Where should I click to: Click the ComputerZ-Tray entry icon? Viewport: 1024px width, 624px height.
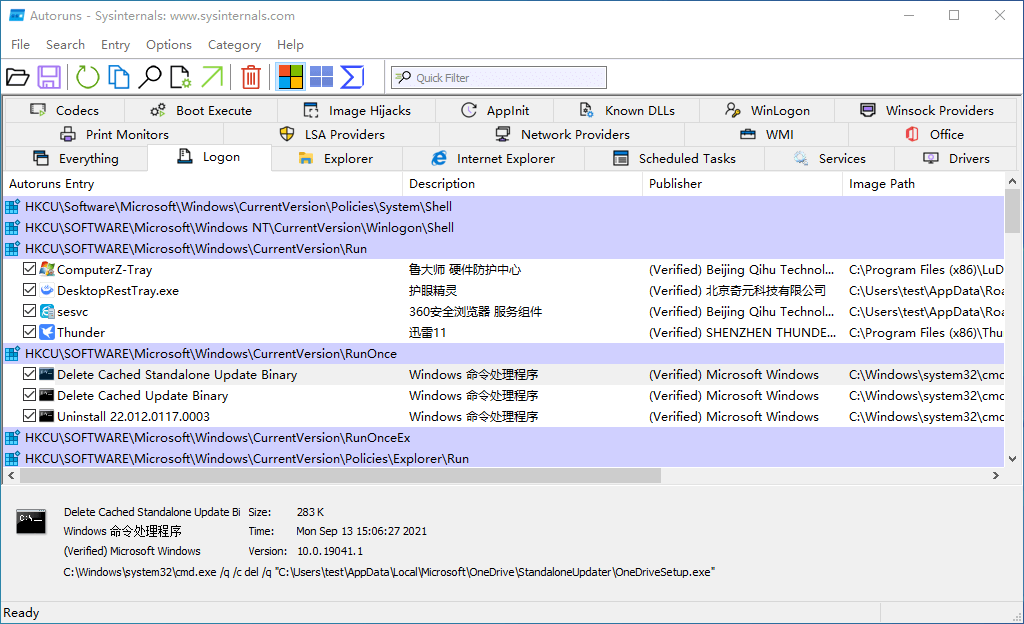(47, 269)
